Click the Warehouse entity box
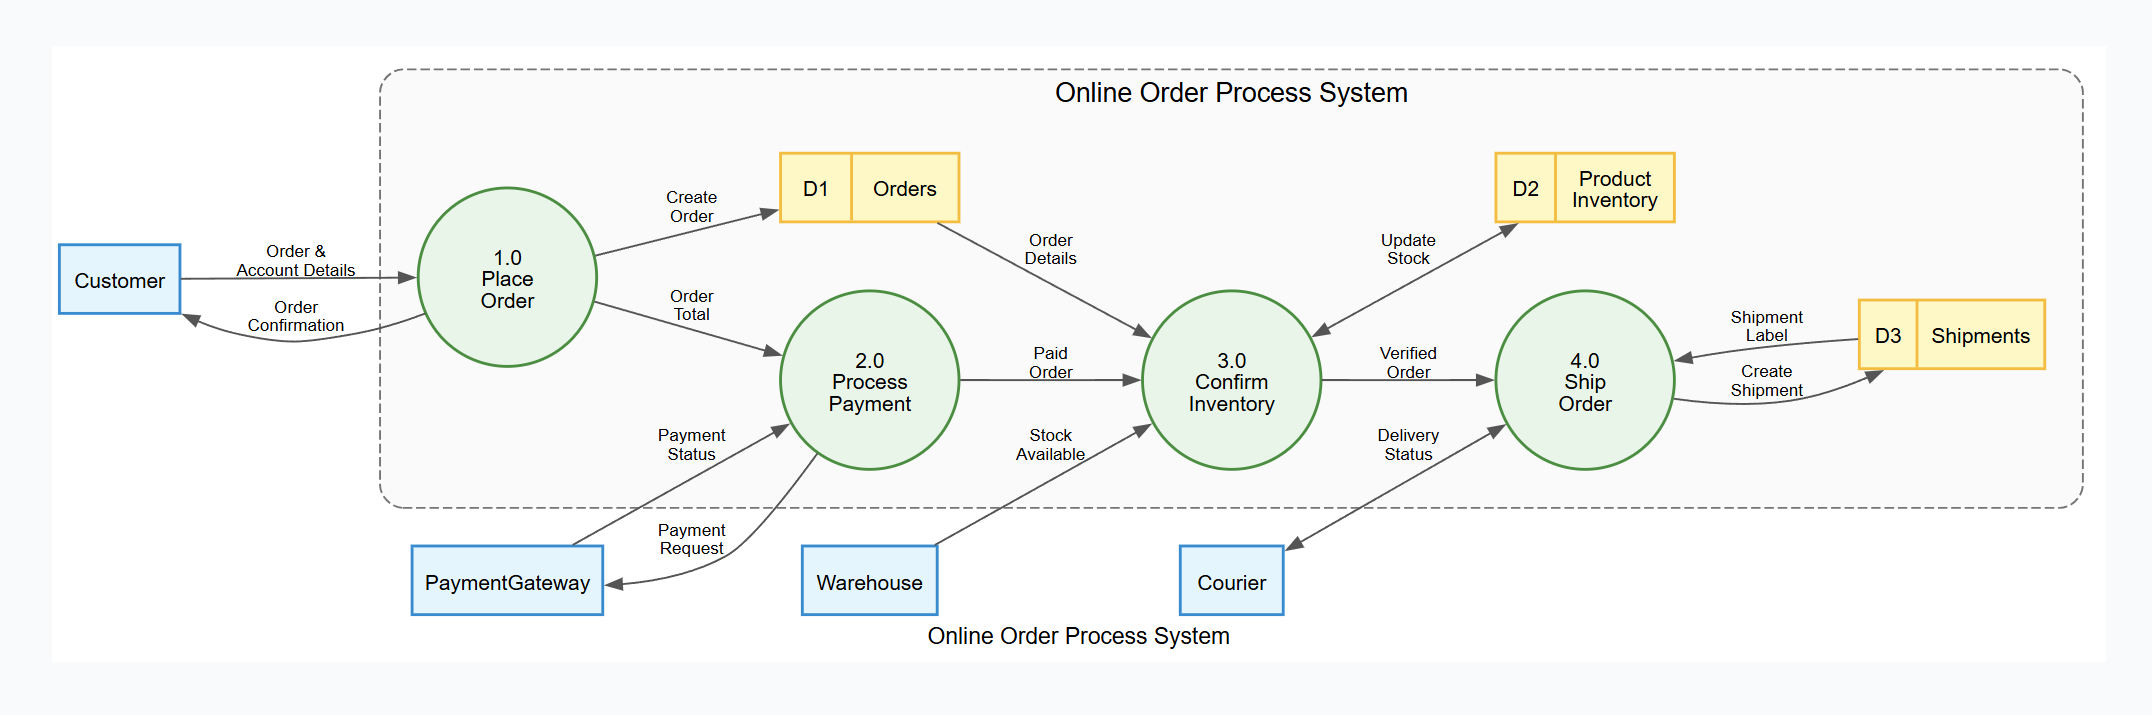 click(x=869, y=581)
